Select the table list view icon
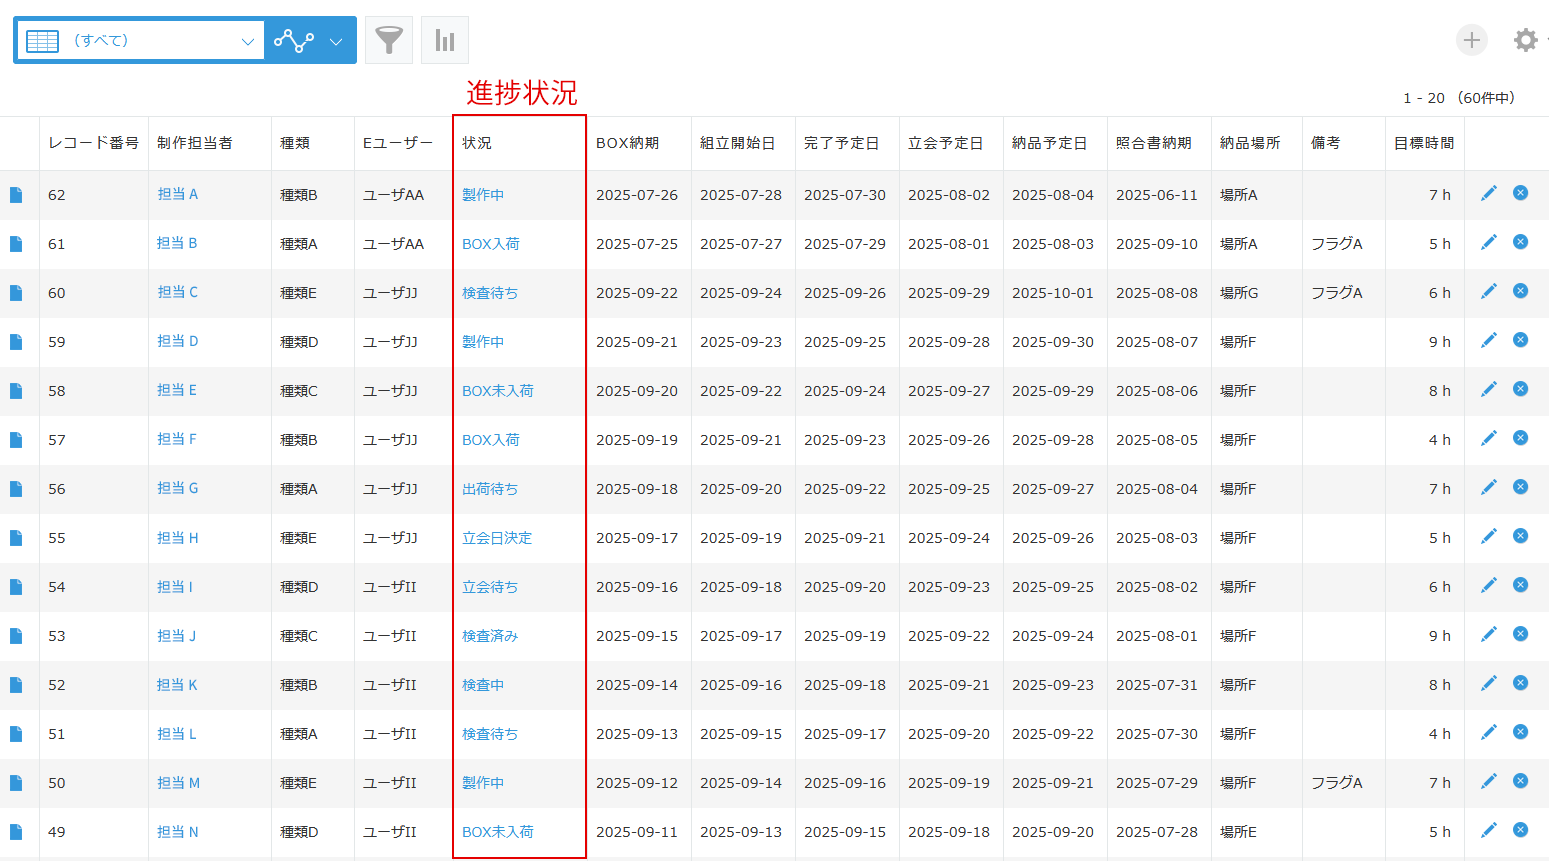Viewport: 1549px width, 861px height. point(42,41)
